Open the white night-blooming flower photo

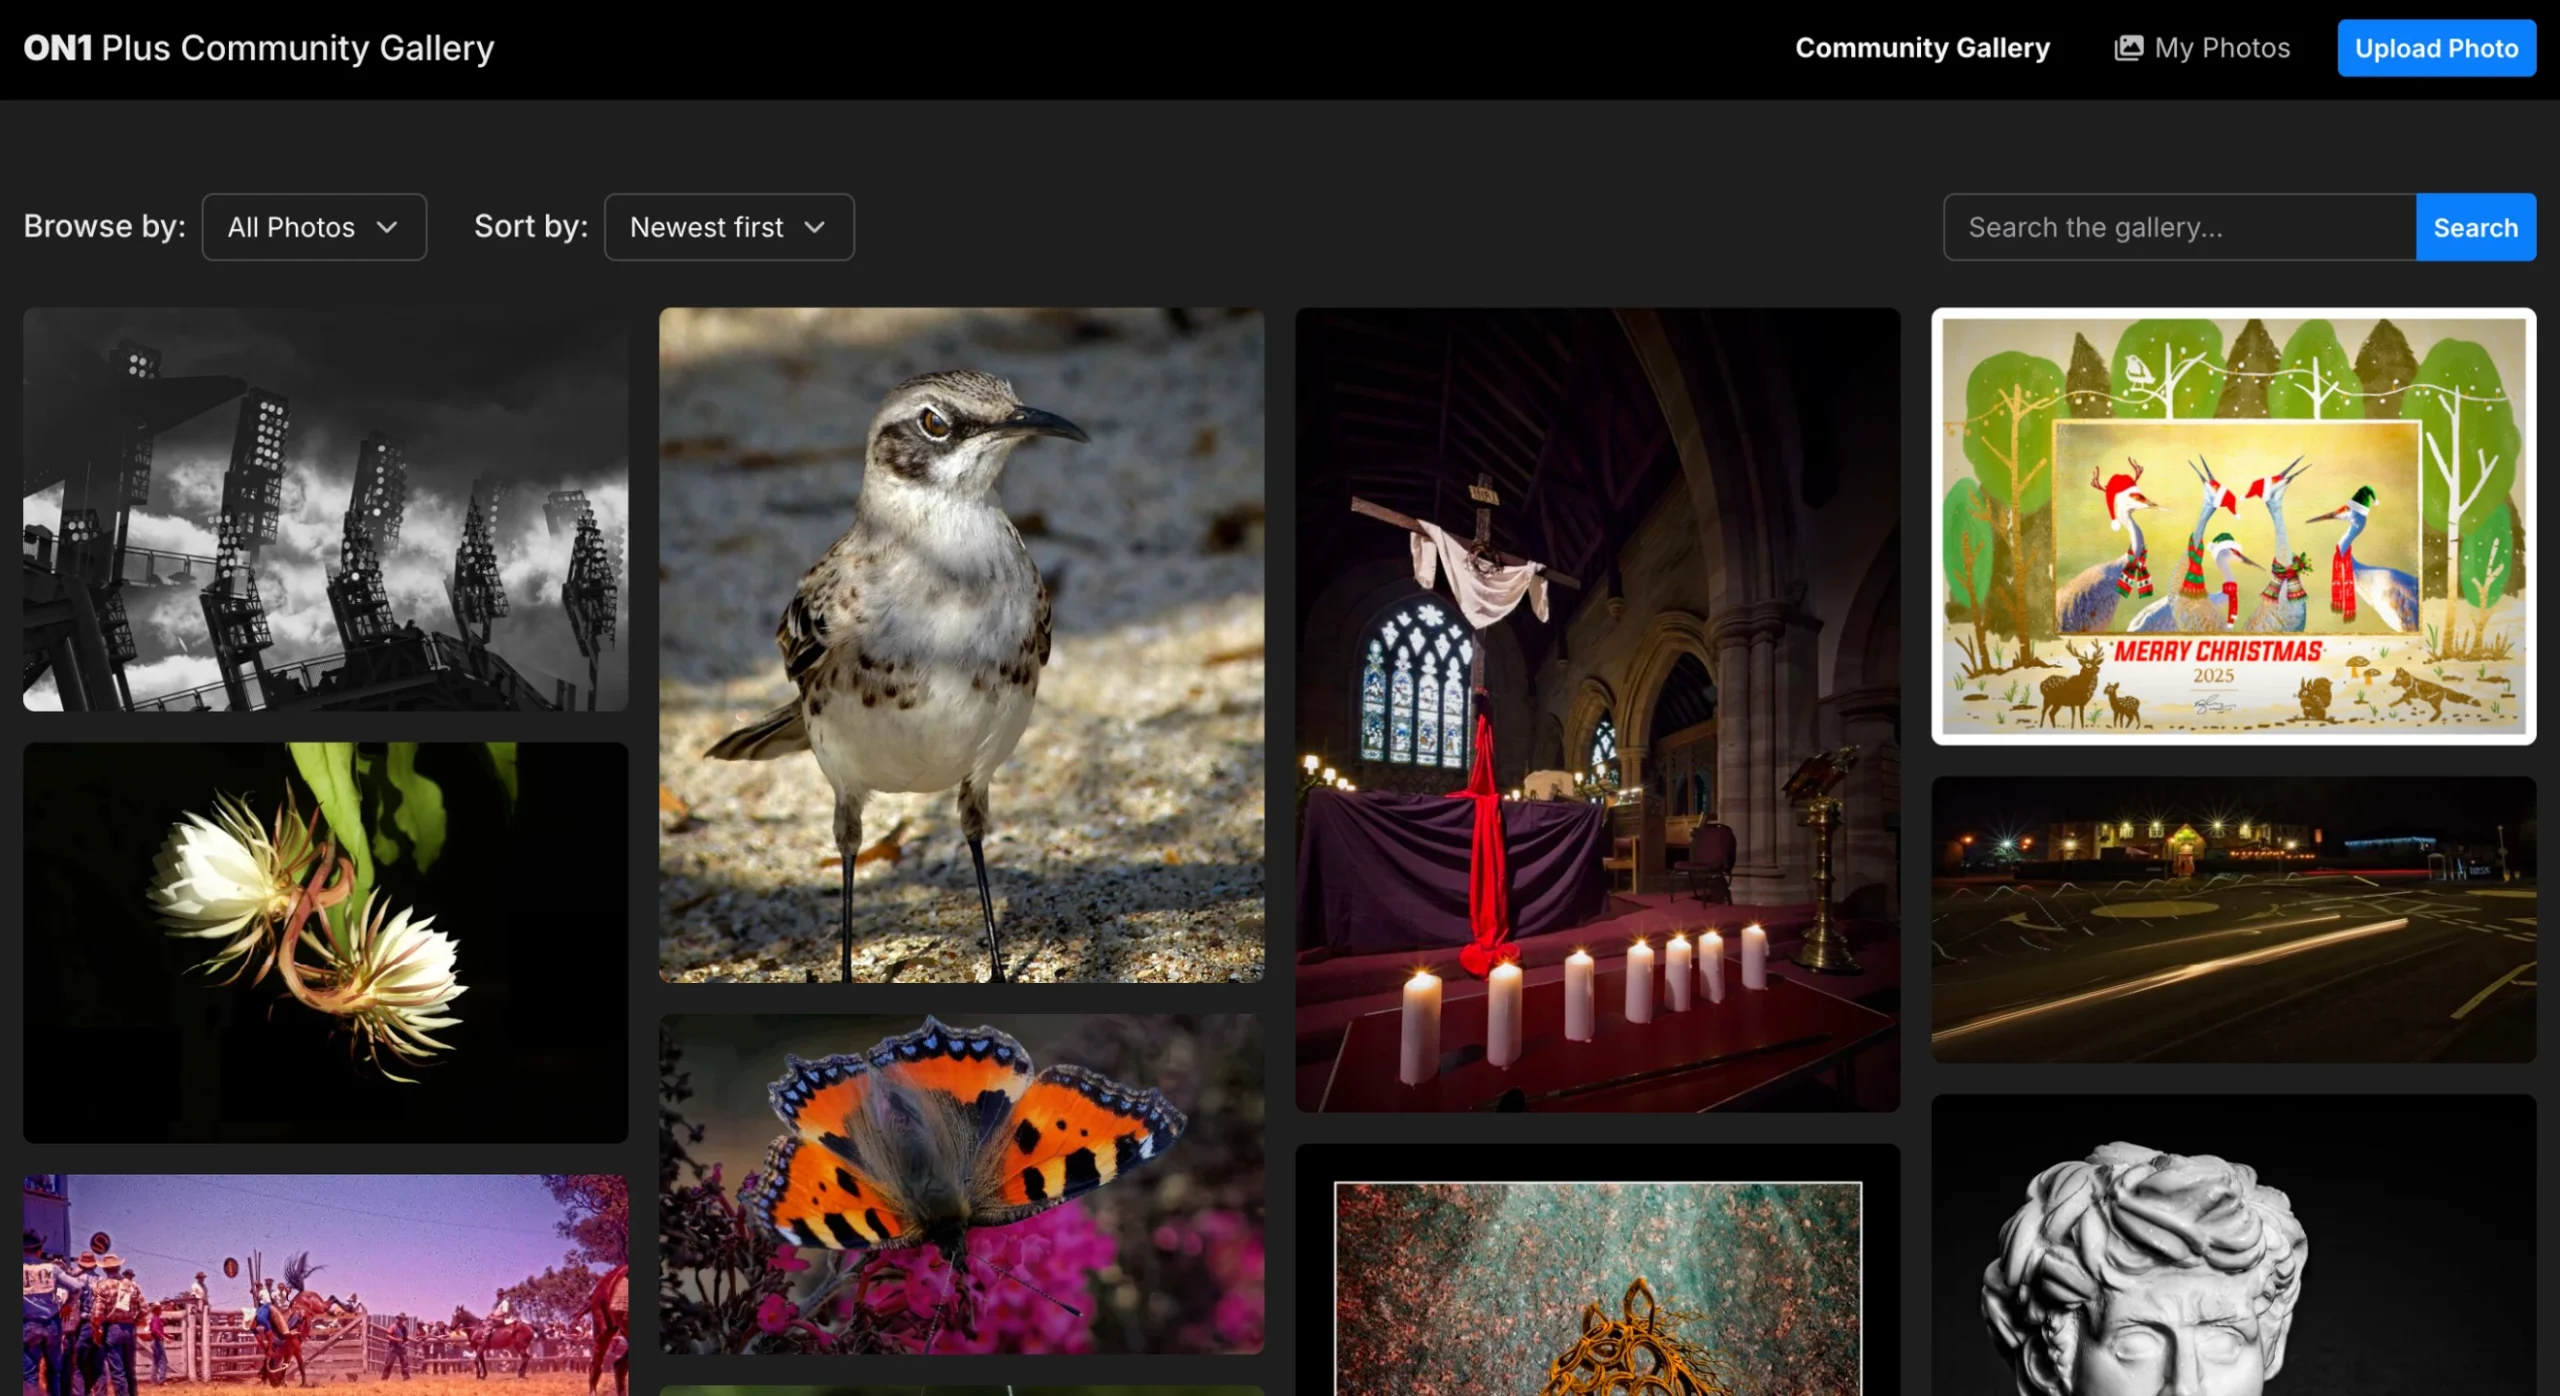click(x=326, y=943)
